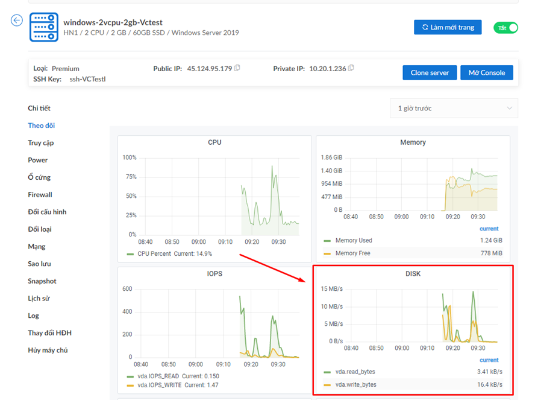The height and width of the screenshot is (400, 535).
Task: Click the Memory graph area
Action: (420, 184)
